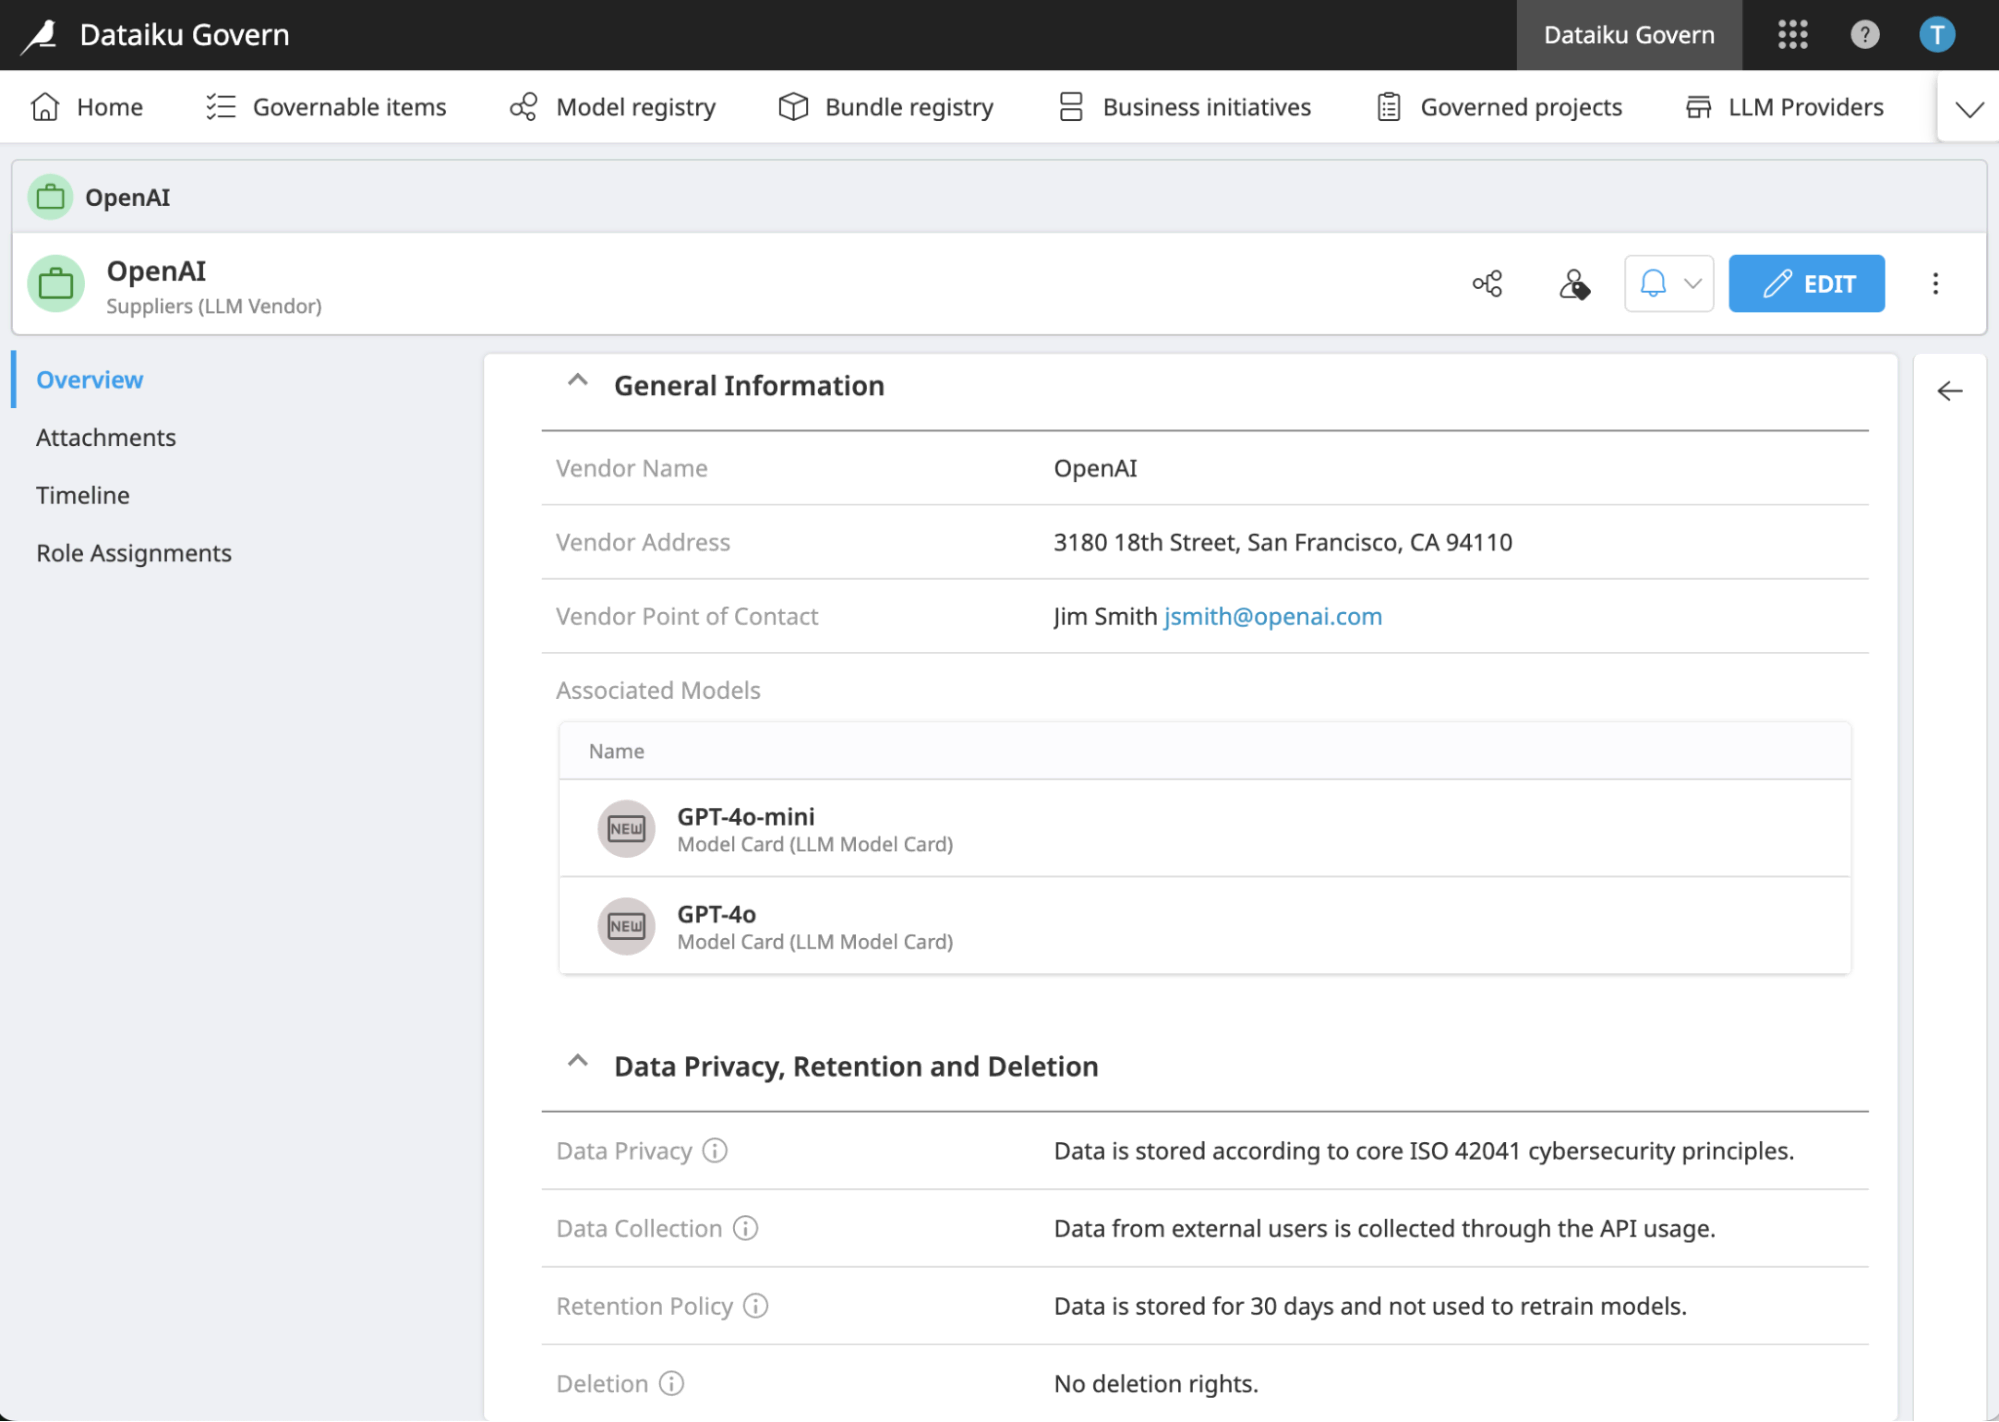Click the Bundle registry cube icon

[x=793, y=107]
